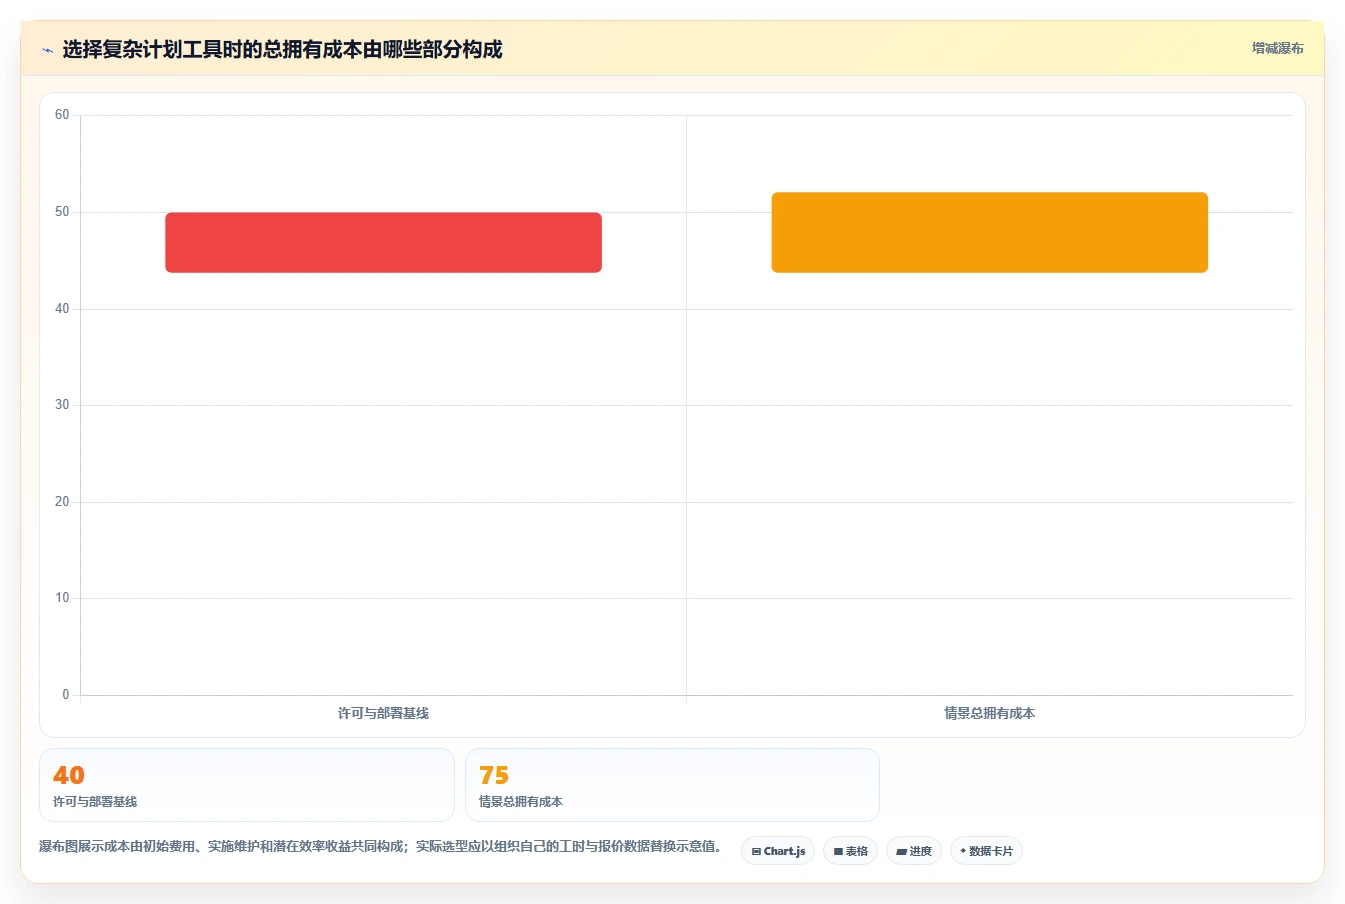Image resolution: width=1345 pixels, height=904 pixels.
Task: Open the card showing value 75
Action: click(672, 785)
